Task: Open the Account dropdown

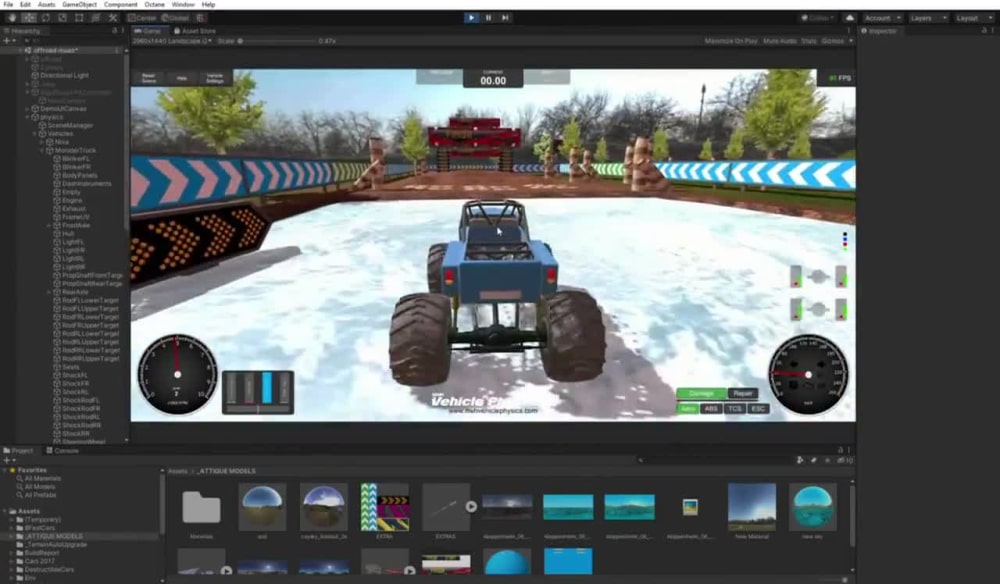Action: click(882, 18)
